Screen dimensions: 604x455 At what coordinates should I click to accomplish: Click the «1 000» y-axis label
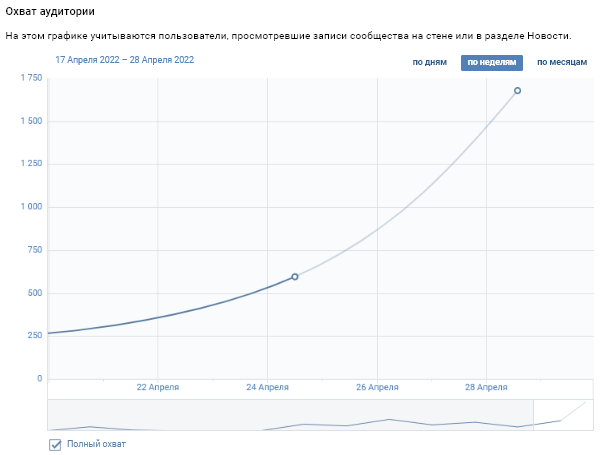pos(32,207)
